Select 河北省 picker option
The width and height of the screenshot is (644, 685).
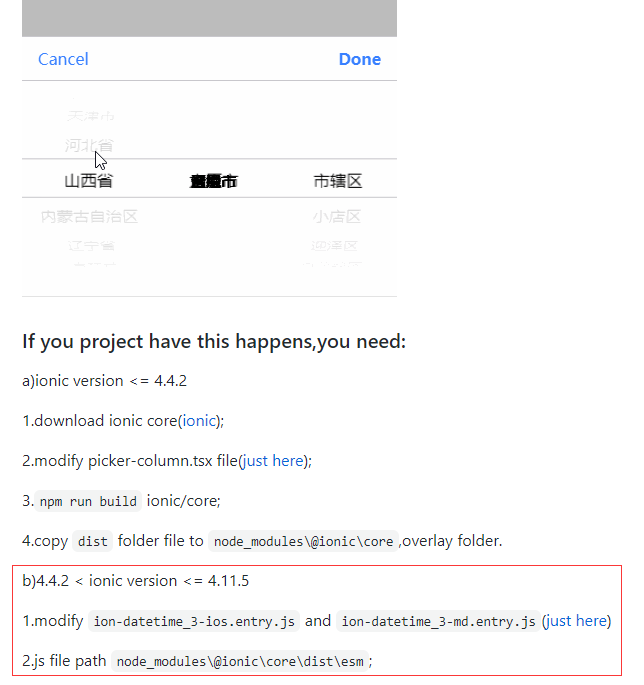[x=89, y=145]
